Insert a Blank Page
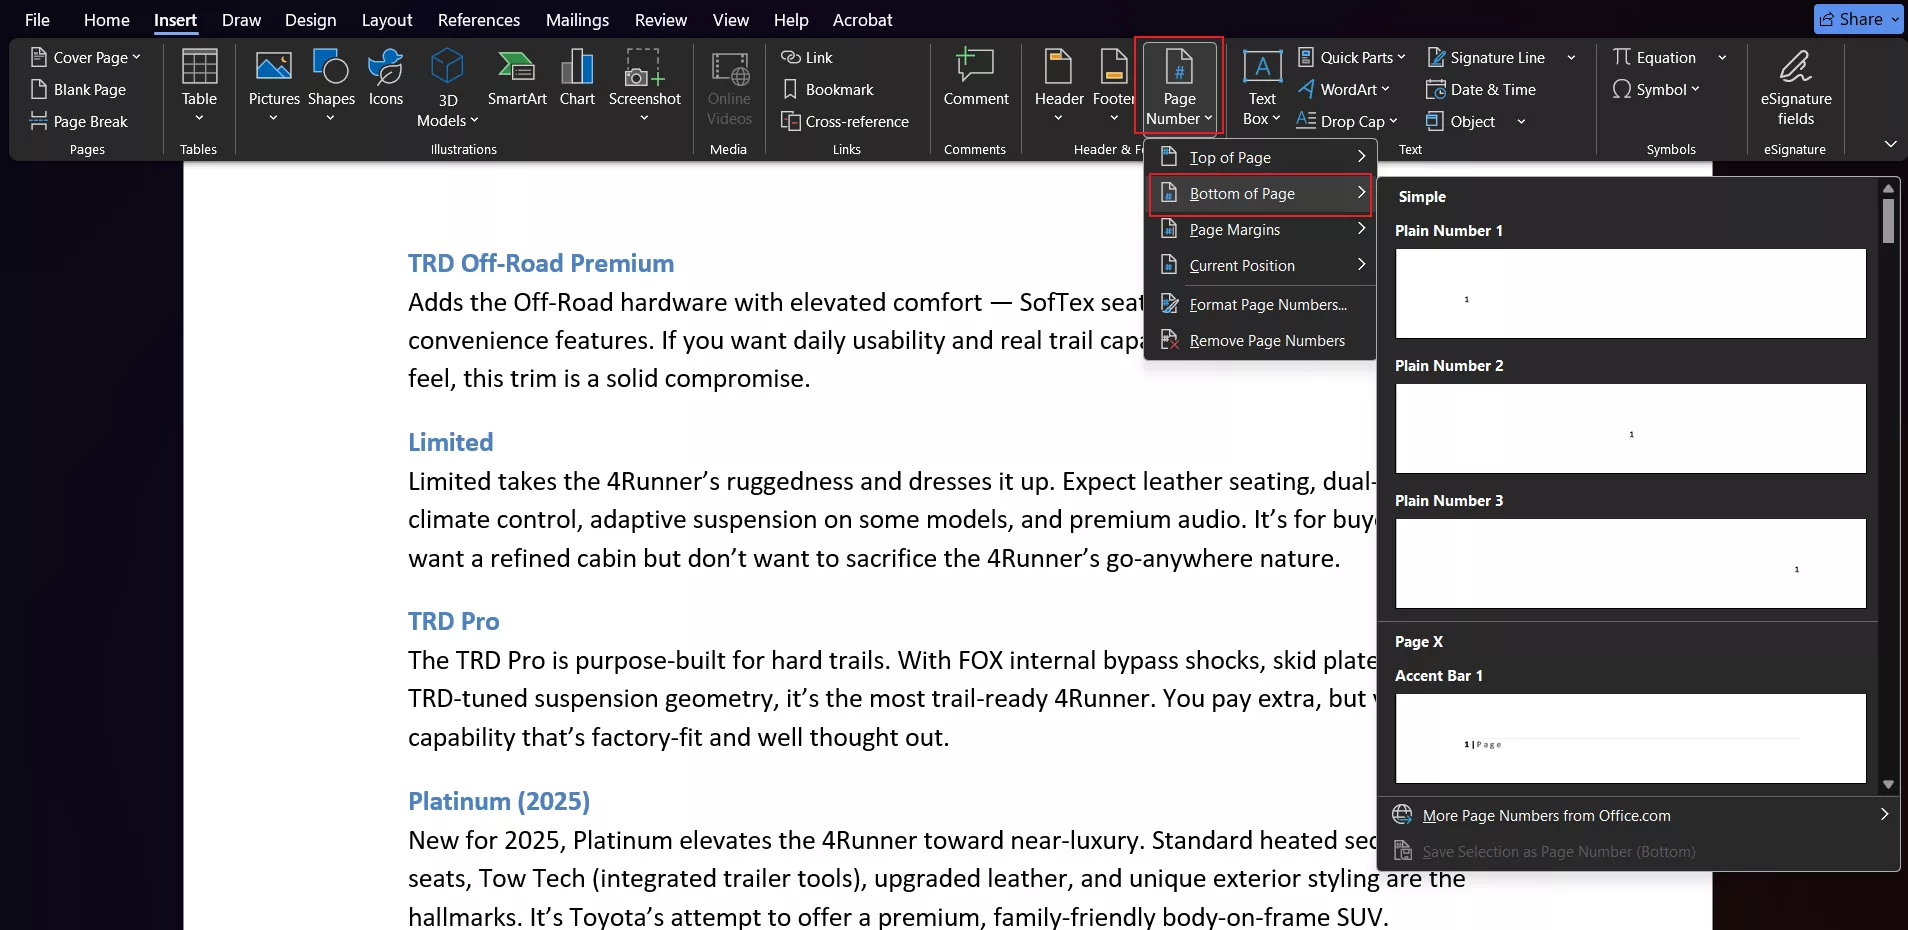Viewport: 1908px width, 930px height. pos(79,89)
